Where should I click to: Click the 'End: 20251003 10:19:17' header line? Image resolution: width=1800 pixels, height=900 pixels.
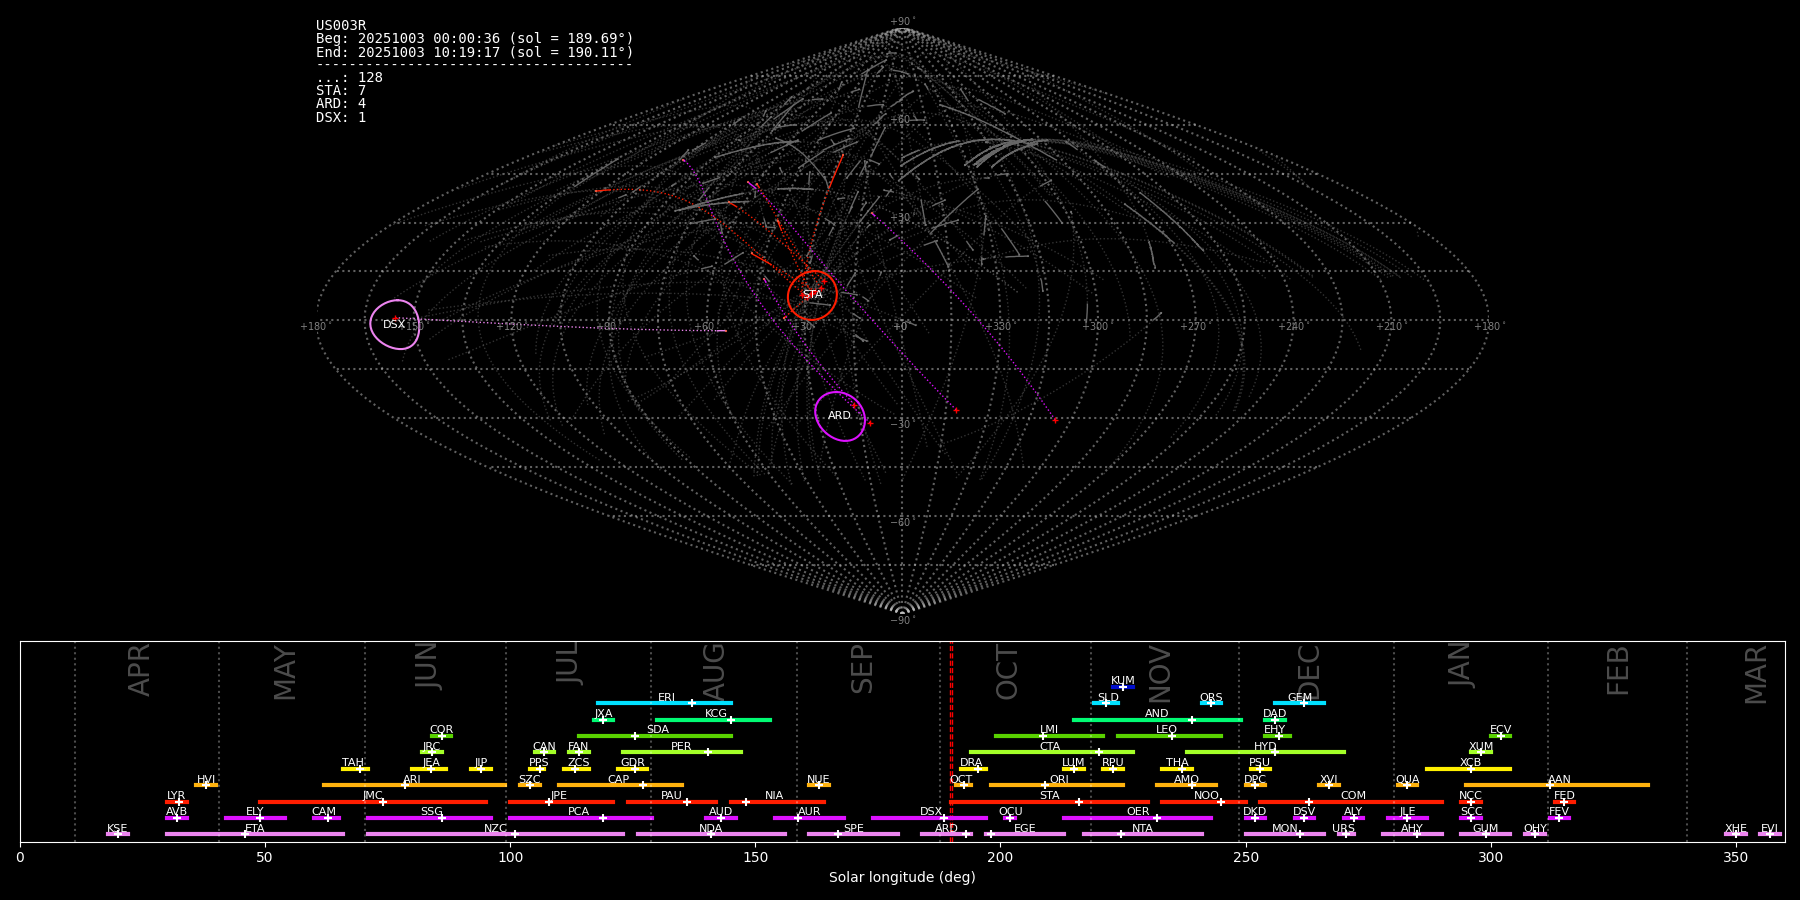pyautogui.click(x=475, y=52)
